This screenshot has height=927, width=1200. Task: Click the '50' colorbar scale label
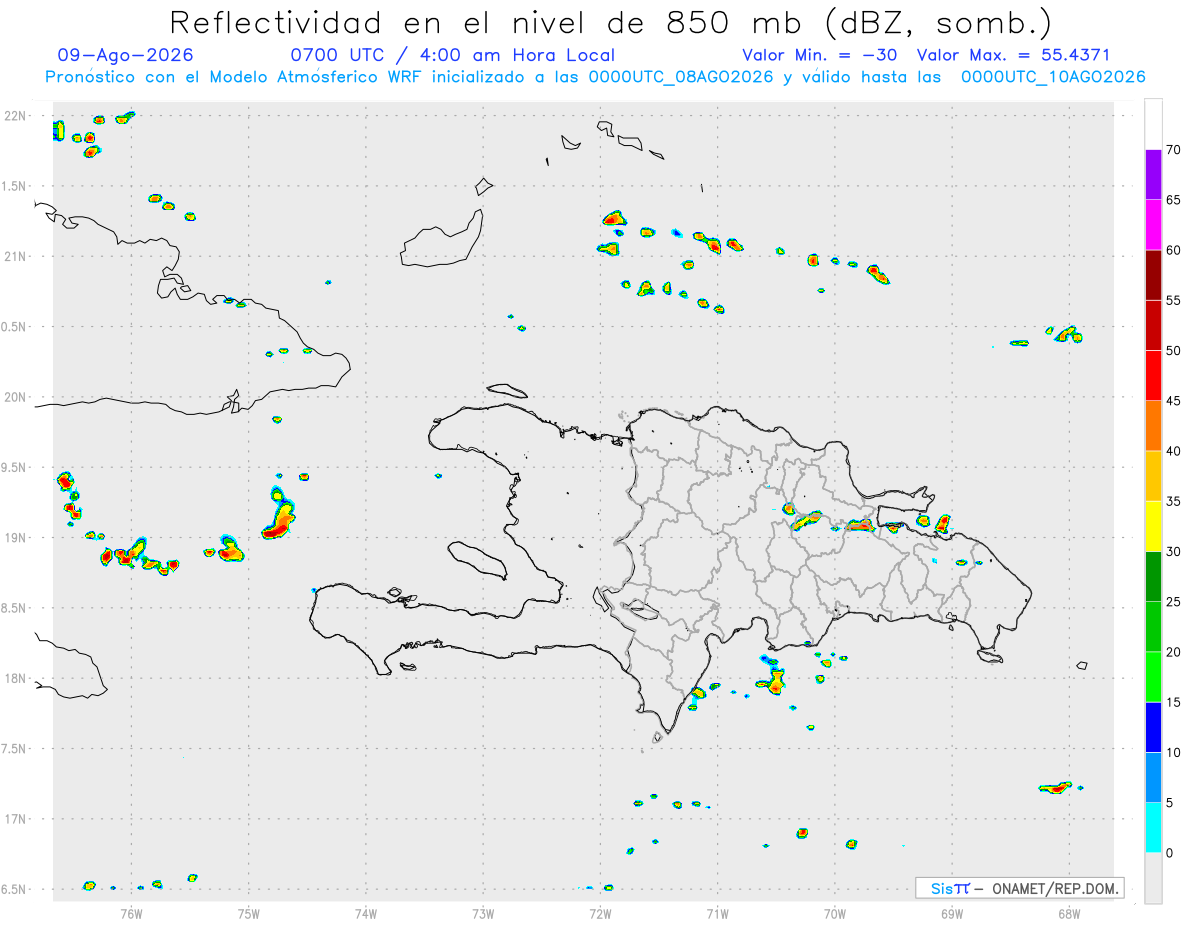1173,351
